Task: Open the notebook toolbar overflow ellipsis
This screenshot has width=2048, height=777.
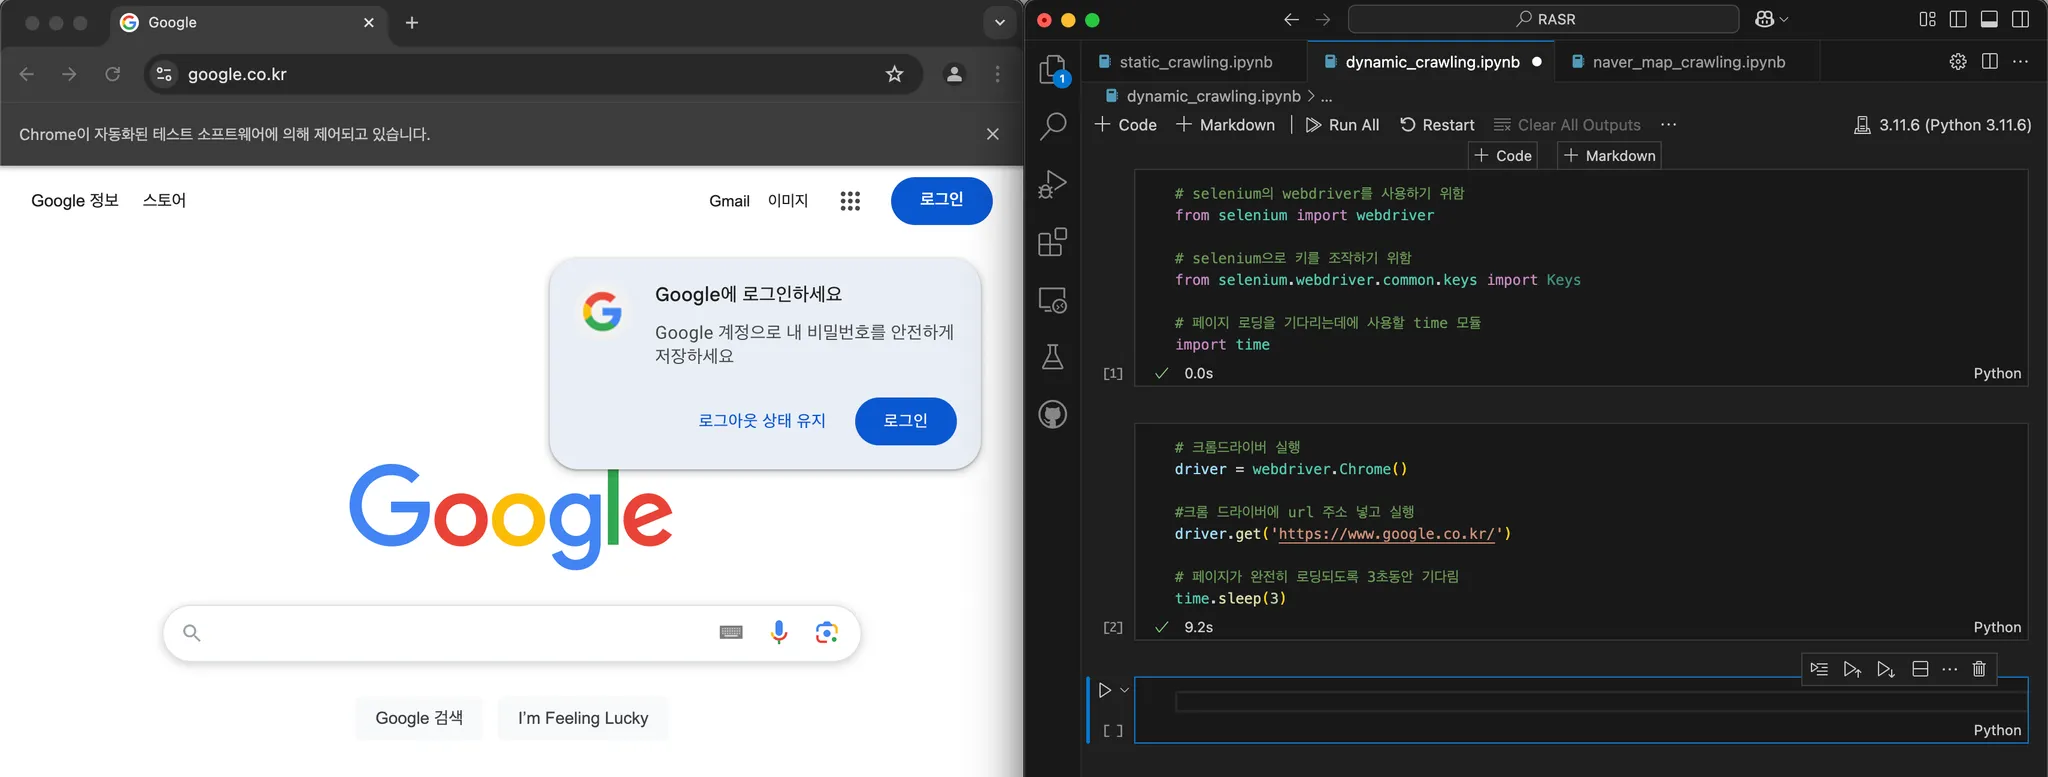Action: [1668, 125]
